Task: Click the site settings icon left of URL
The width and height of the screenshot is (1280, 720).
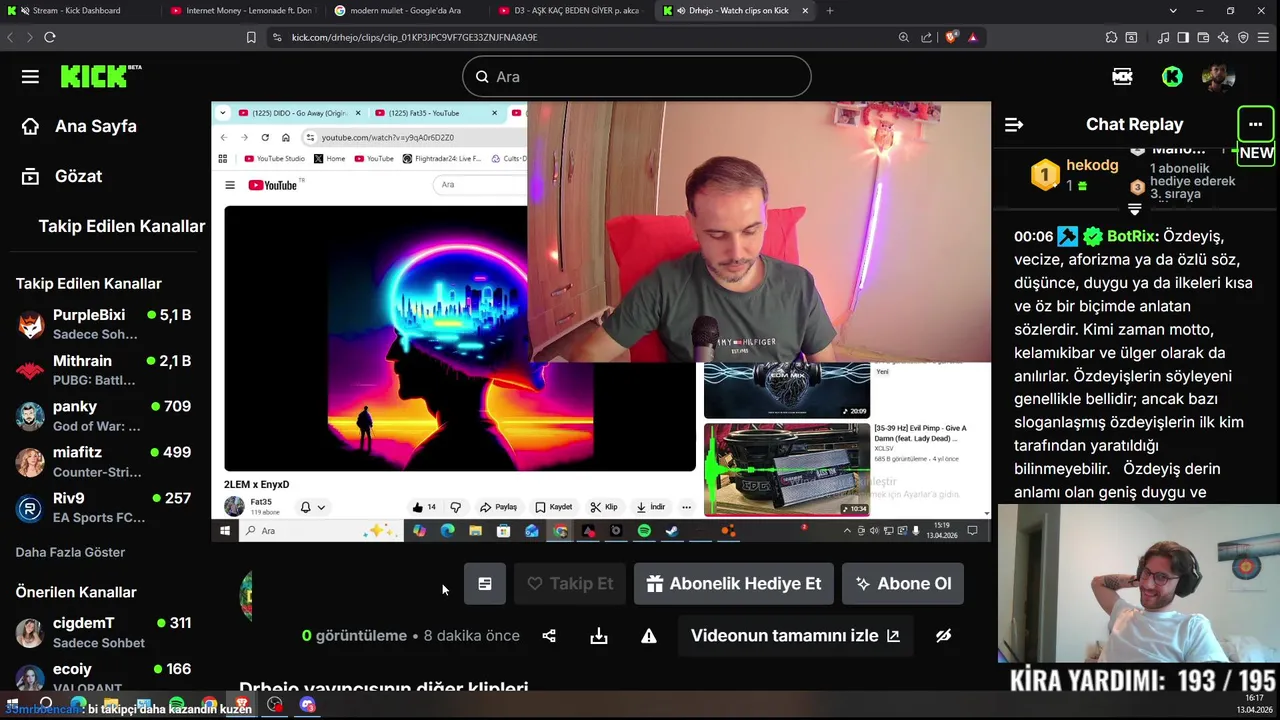Action: (277, 37)
